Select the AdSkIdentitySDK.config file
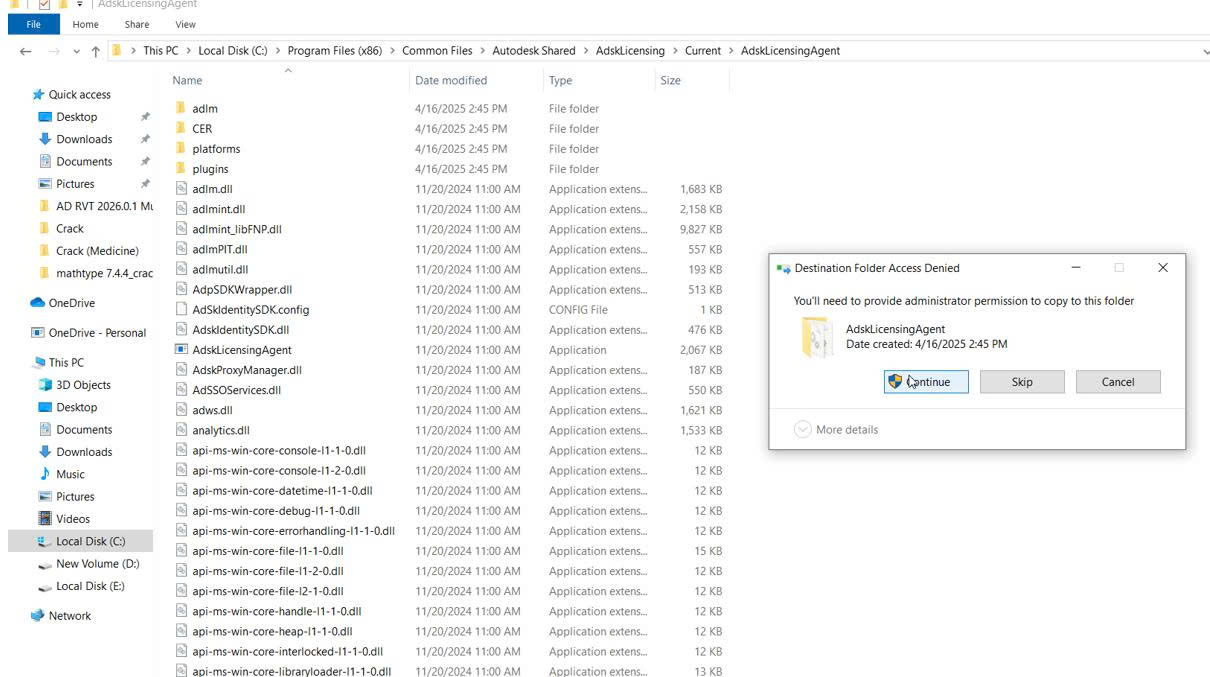1210x677 pixels. tap(250, 310)
